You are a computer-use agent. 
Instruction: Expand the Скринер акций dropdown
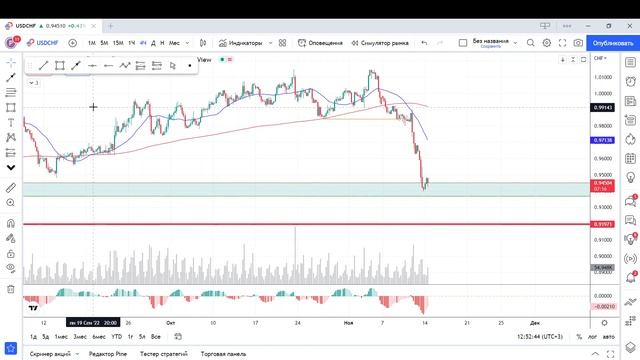[x=77, y=354]
